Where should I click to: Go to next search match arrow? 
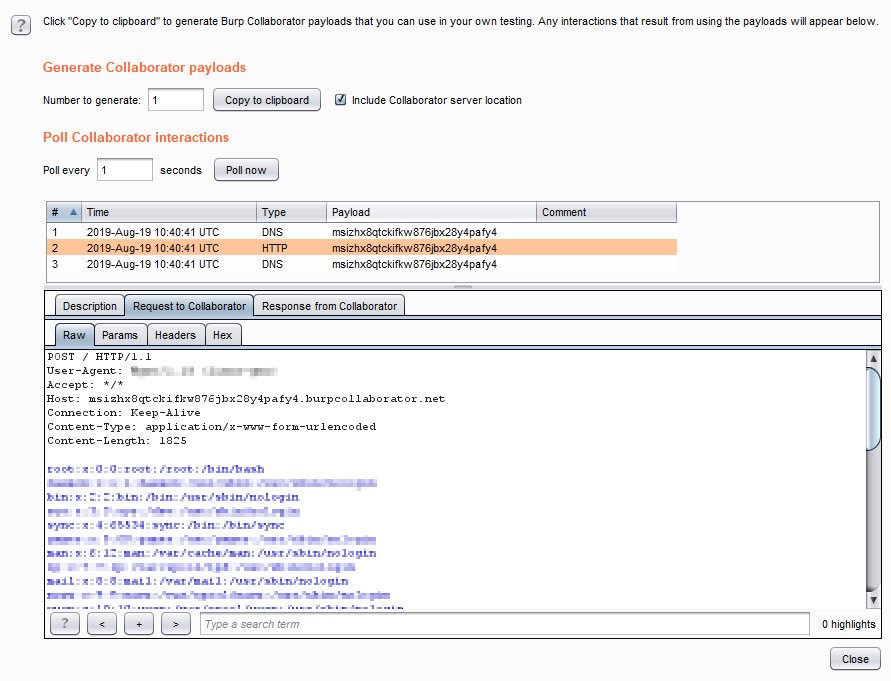point(176,624)
